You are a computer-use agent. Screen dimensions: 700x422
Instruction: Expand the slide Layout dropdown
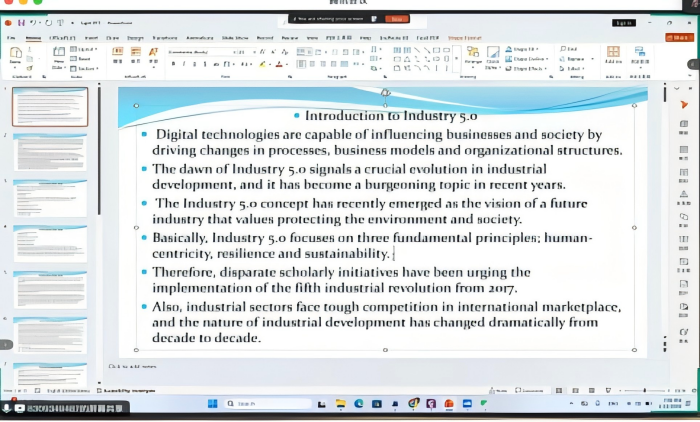coord(85,48)
